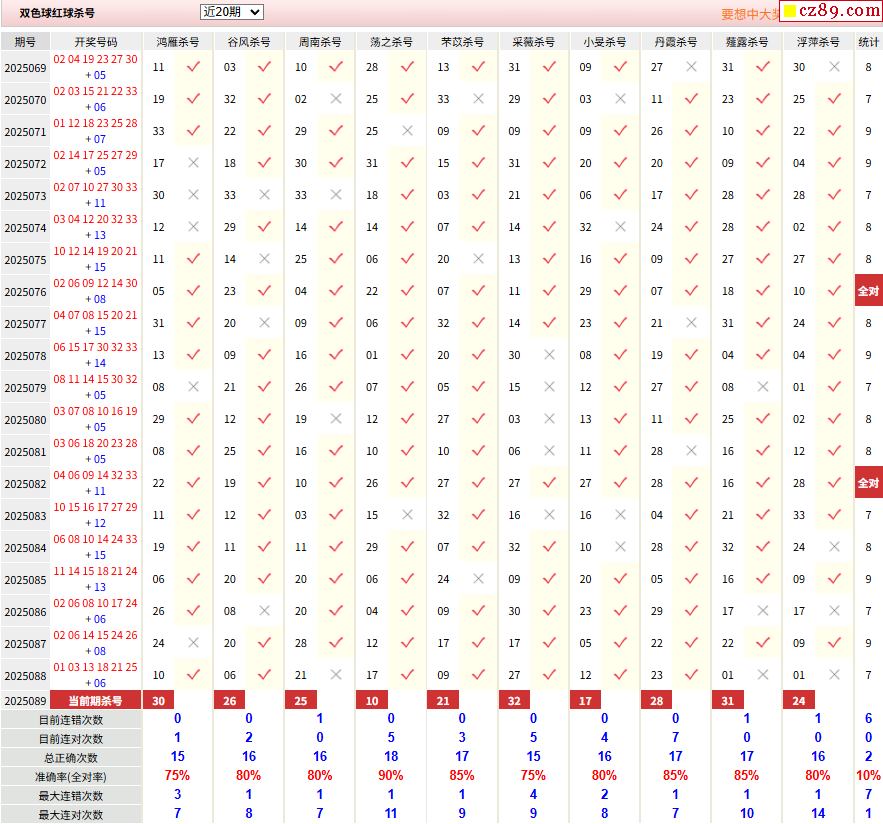Click 谷风 current kill number 26
The image size is (883, 824).
[x=230, y=701]
